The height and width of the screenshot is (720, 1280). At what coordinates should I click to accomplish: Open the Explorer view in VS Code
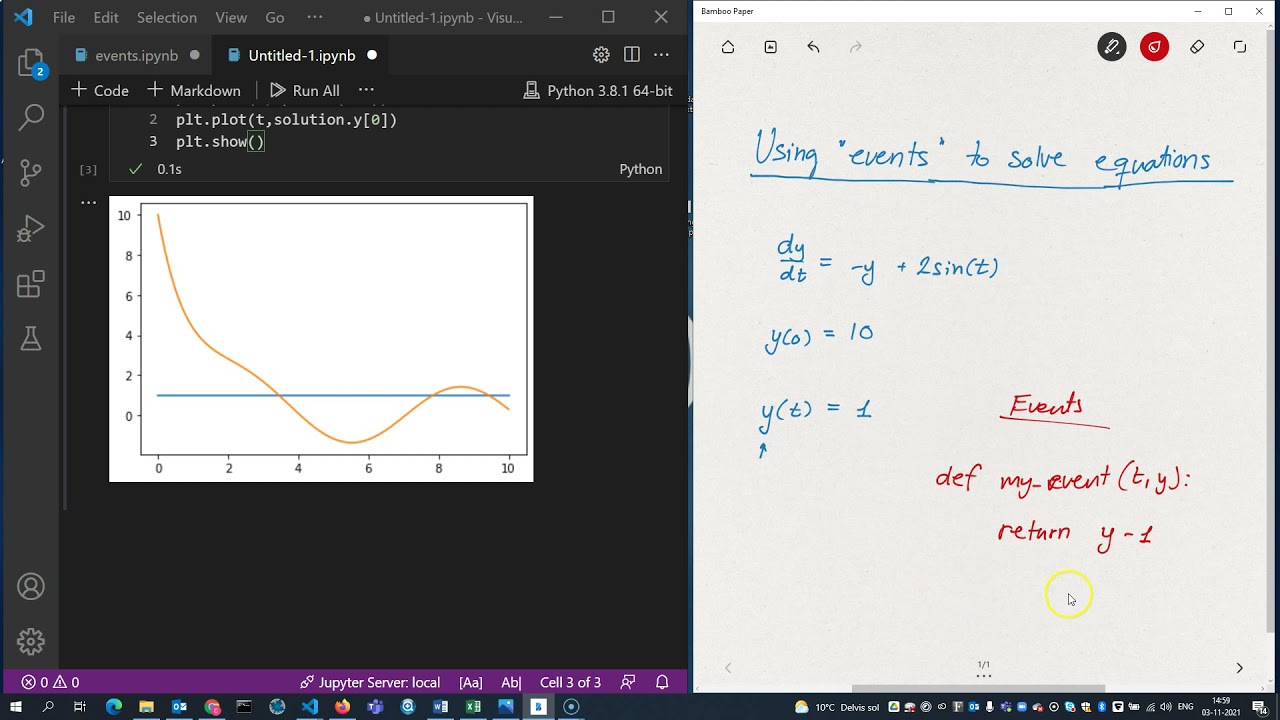pyautogui.click(x=31, y=62)
